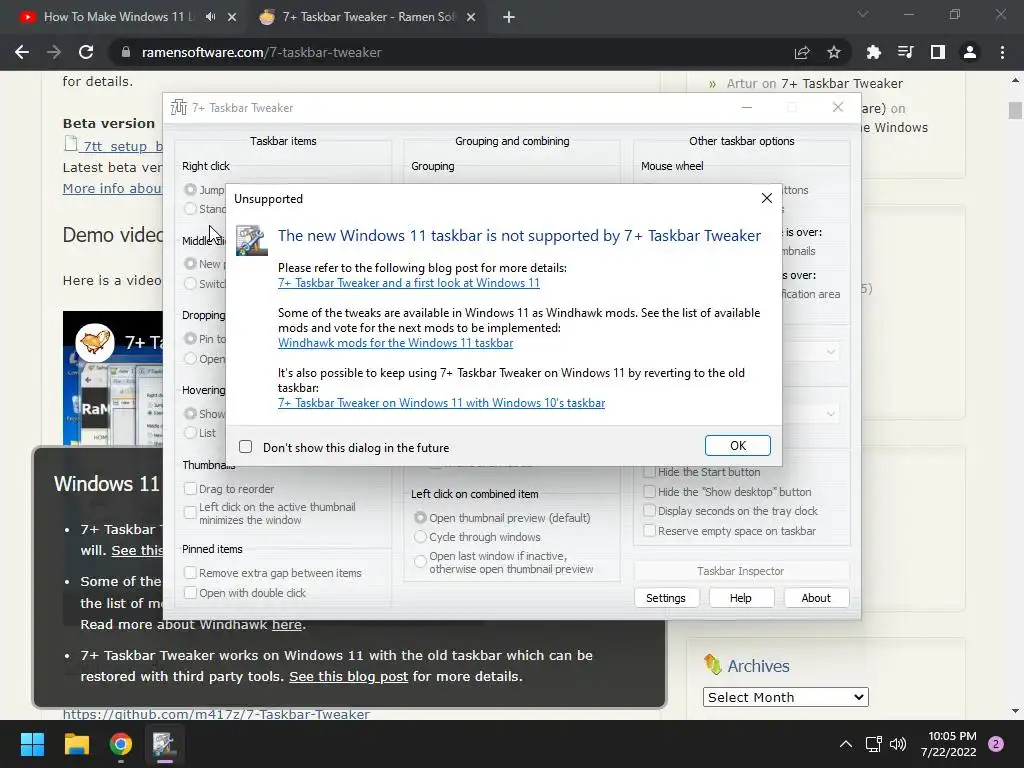Open the github 7-Taskbar-Tweaker link

point(216,714)
